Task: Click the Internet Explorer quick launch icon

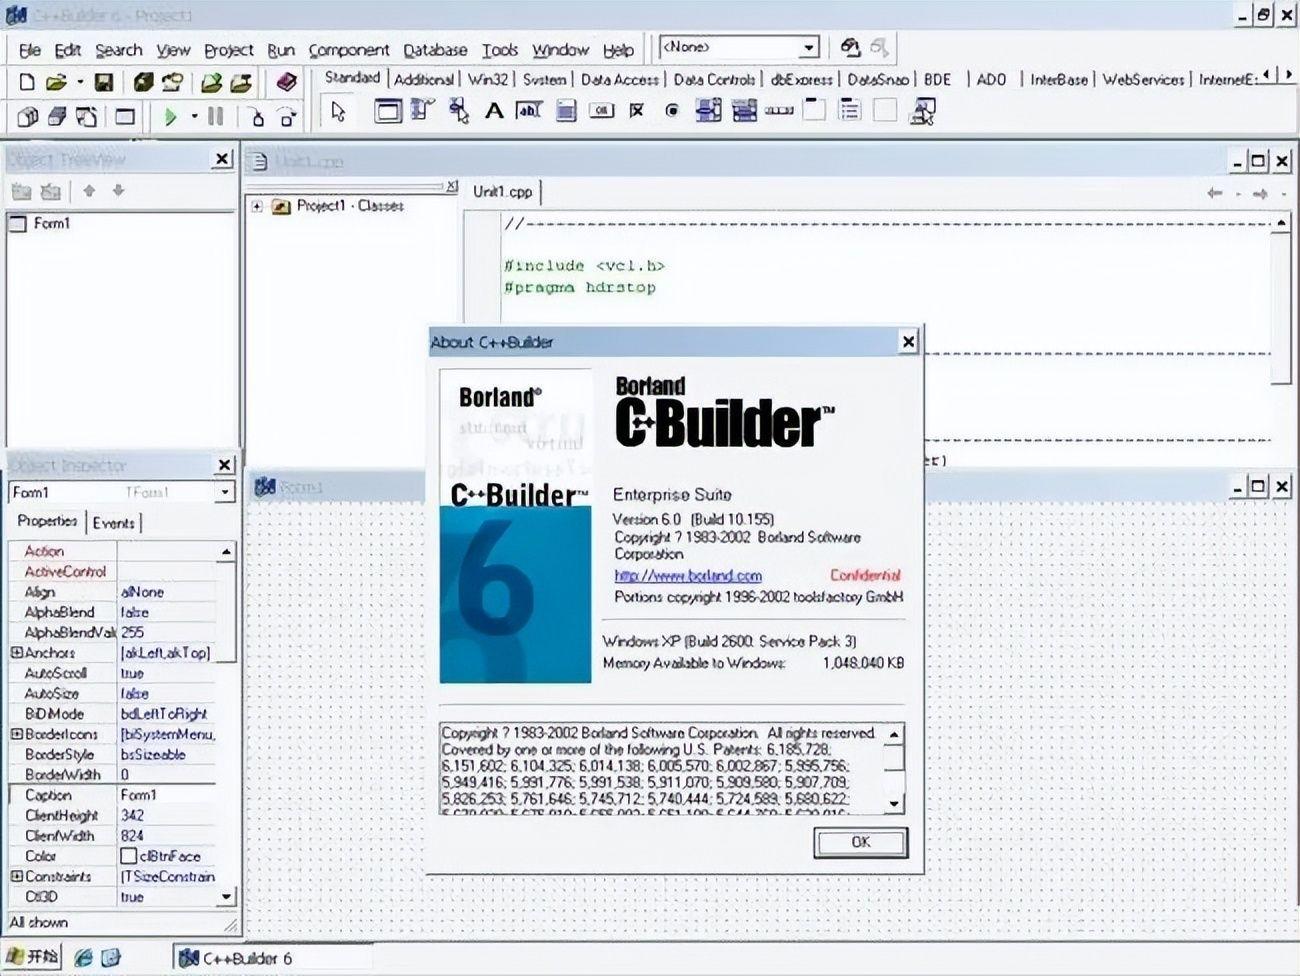Action: click(84, 957)
